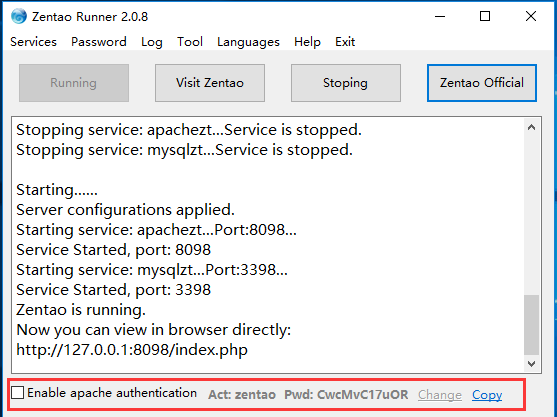Image resolution: width=557 pixels, height=417 pixels.
Task: Click the Change password link
Action: 440,395
